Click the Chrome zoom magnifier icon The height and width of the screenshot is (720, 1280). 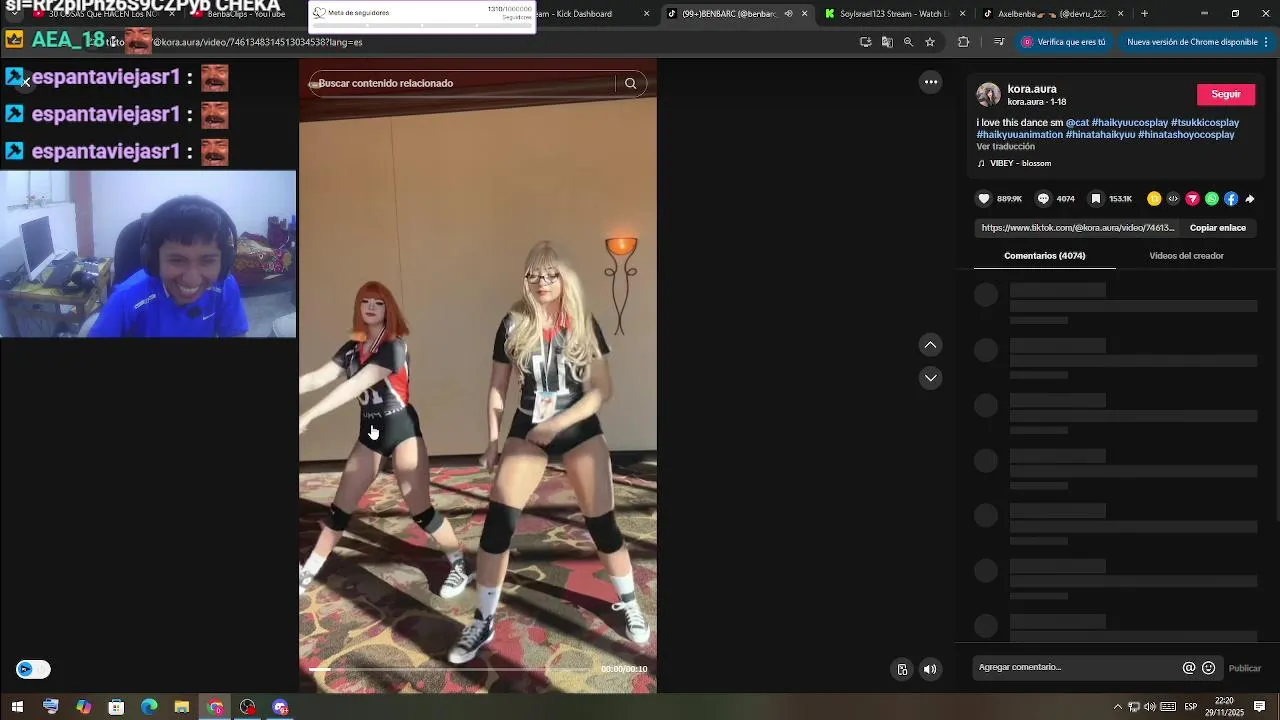tap(908, 42)
